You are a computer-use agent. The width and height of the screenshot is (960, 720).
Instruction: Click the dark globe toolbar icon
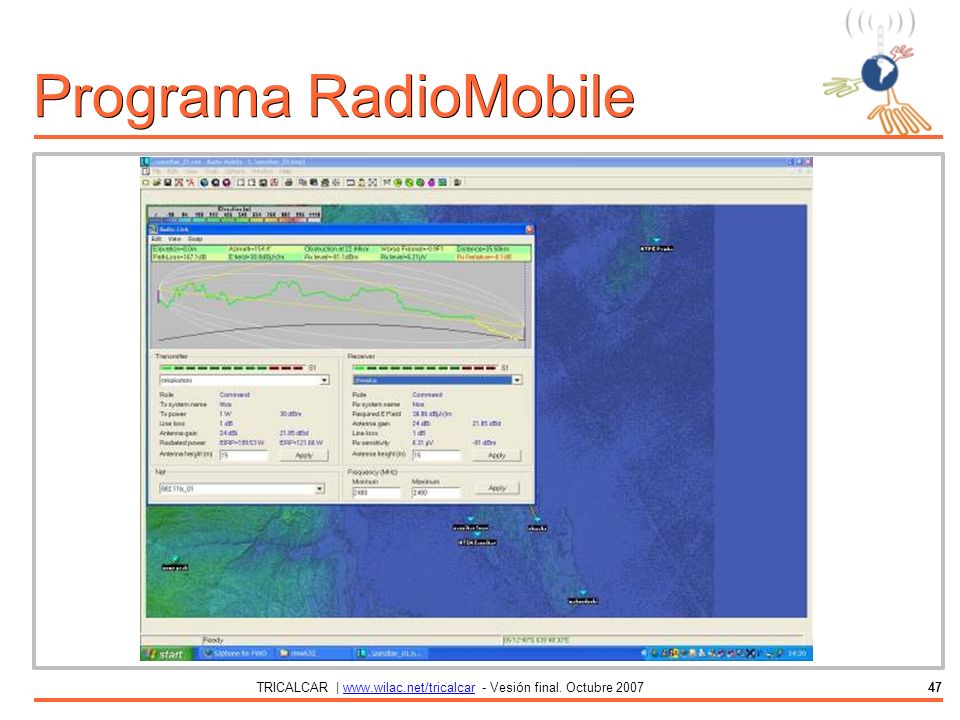(x=216, y=182)
